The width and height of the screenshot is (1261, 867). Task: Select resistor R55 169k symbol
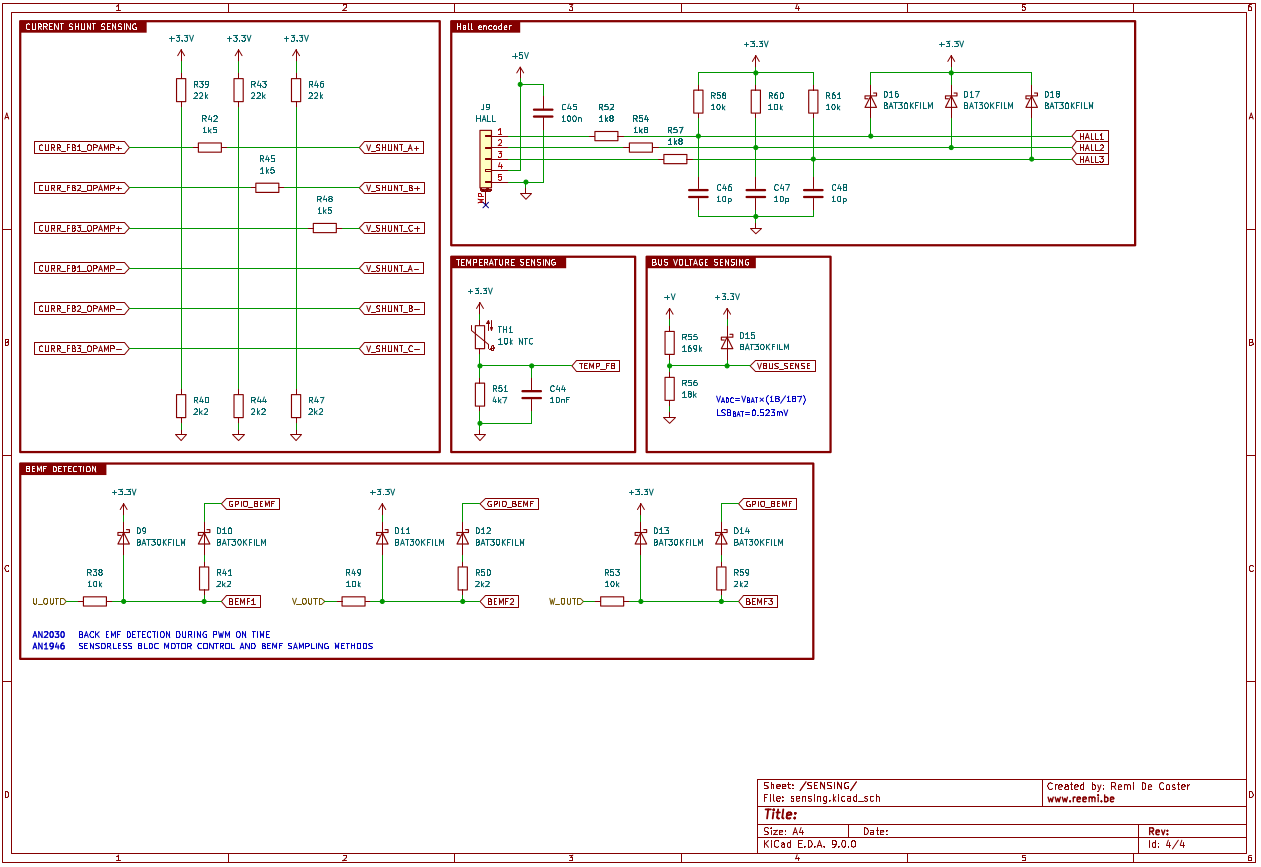tap(669, 343)
